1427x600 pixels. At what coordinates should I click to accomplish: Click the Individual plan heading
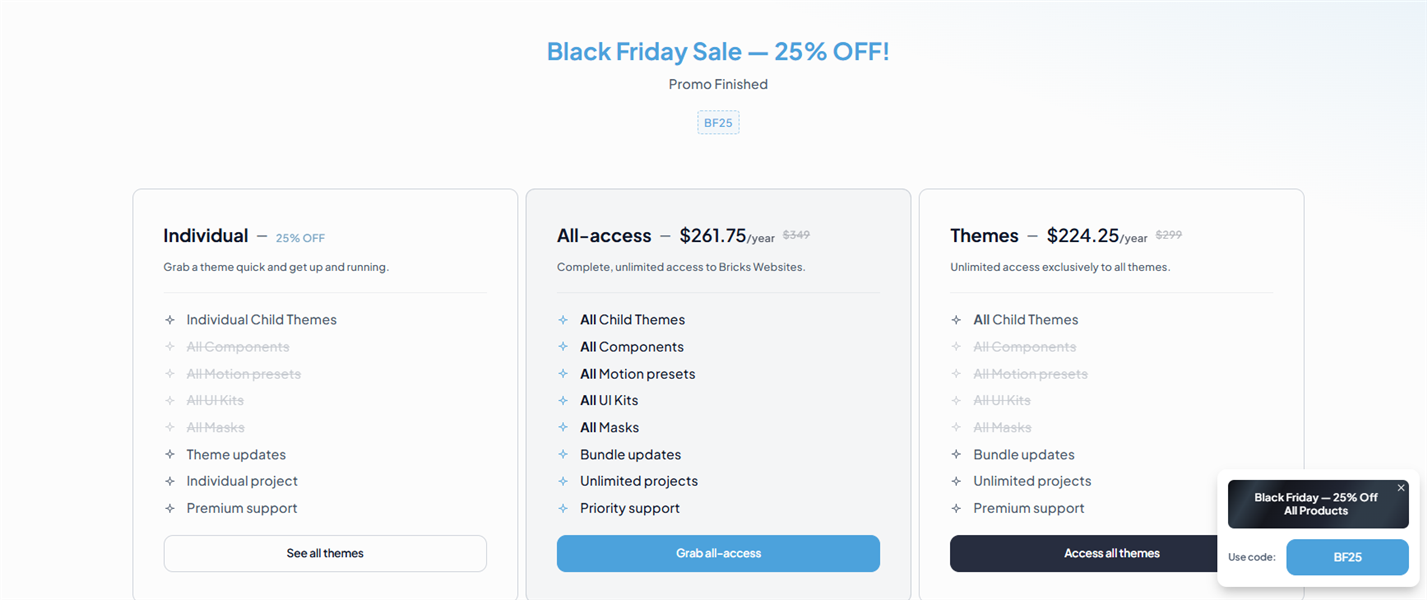pyautogui.click(x=206, y=236)
